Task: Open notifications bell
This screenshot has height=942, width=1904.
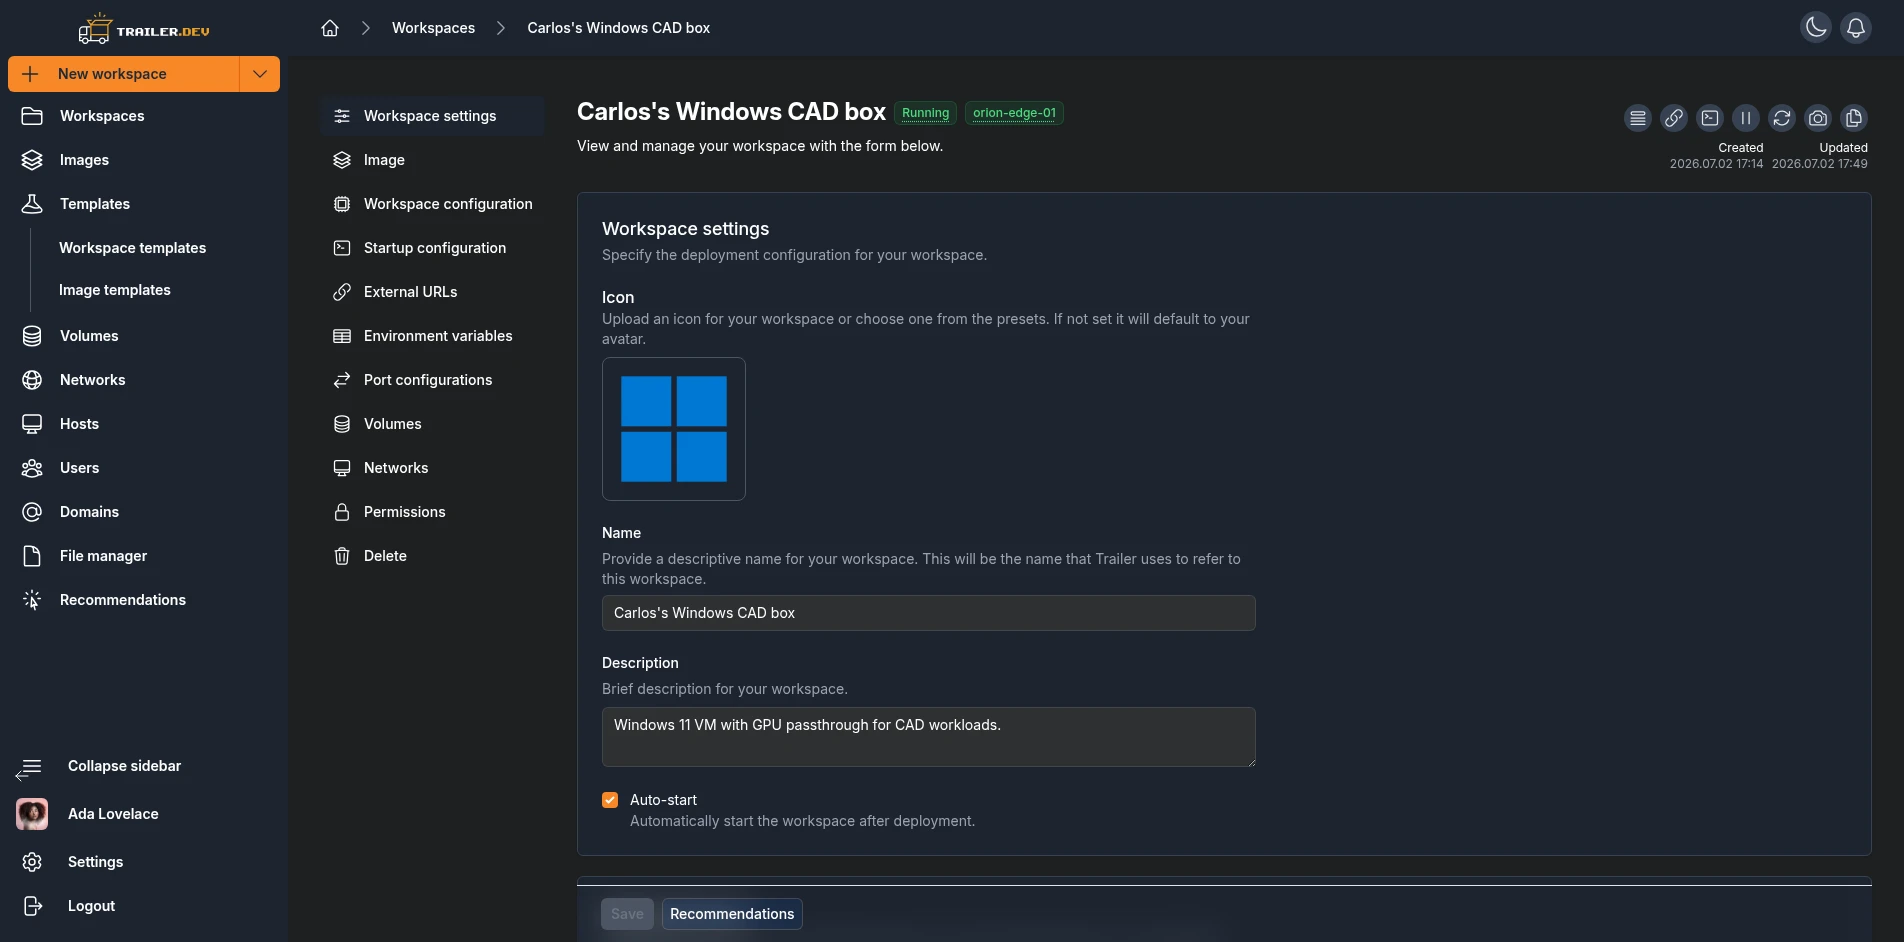Action: (1856, 28)
